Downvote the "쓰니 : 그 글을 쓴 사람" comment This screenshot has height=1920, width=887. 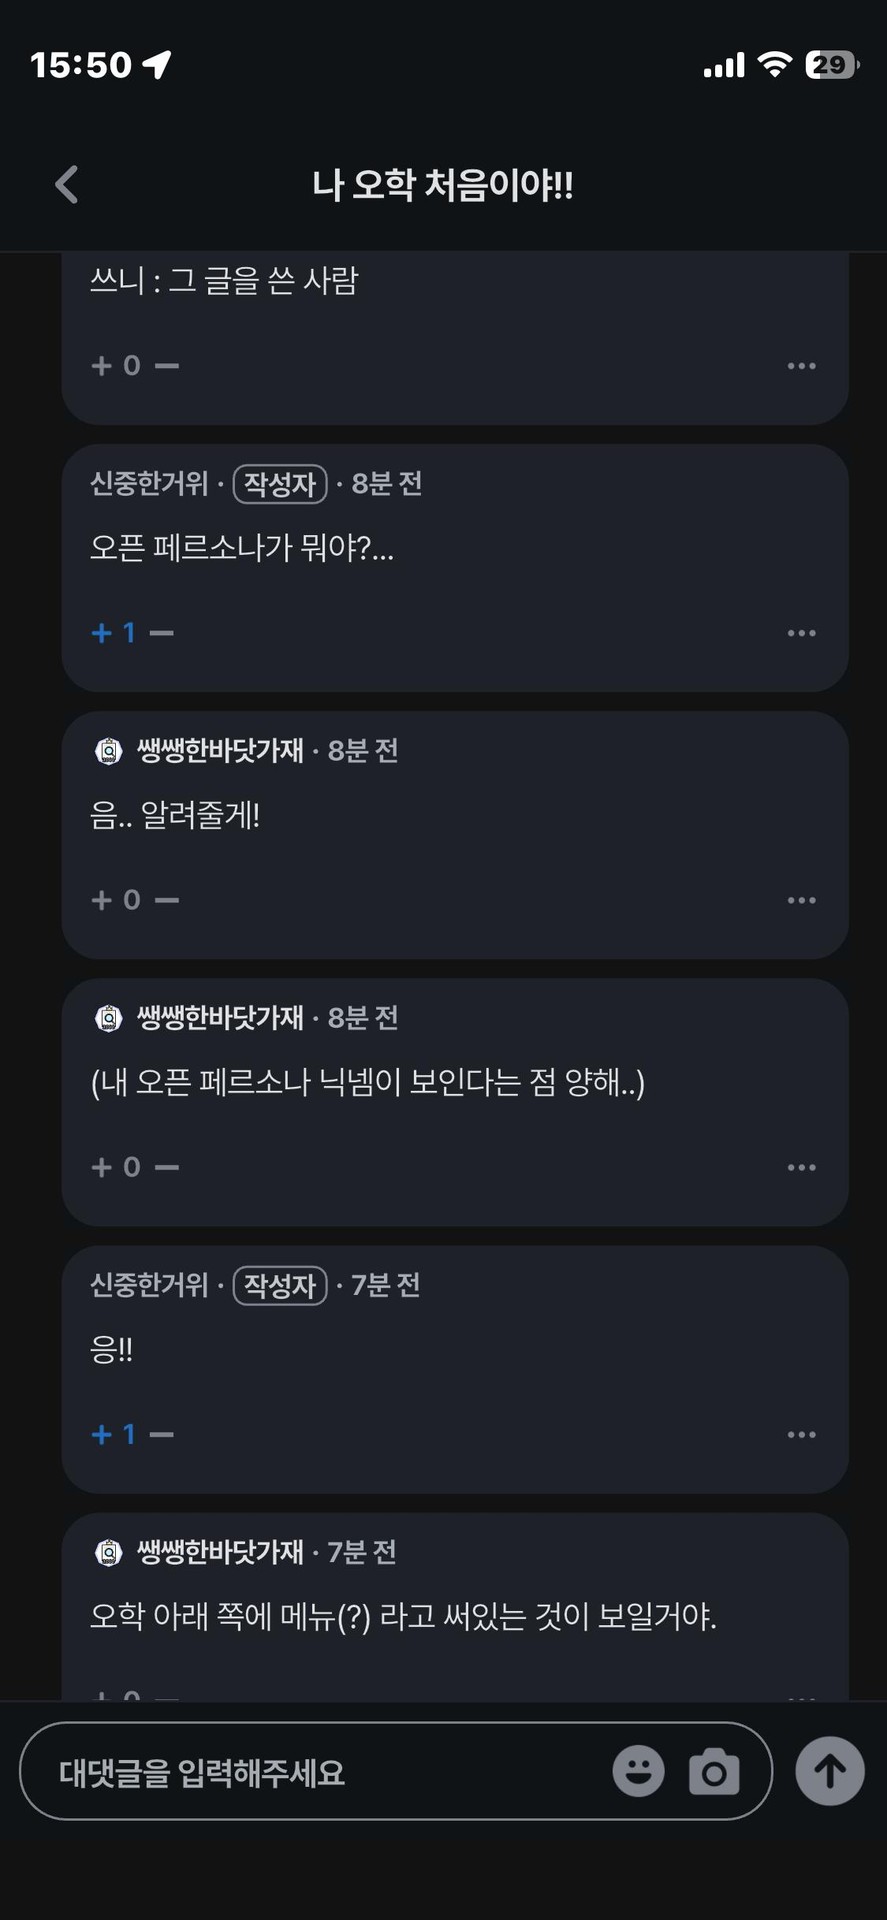[x=168, y=366]
